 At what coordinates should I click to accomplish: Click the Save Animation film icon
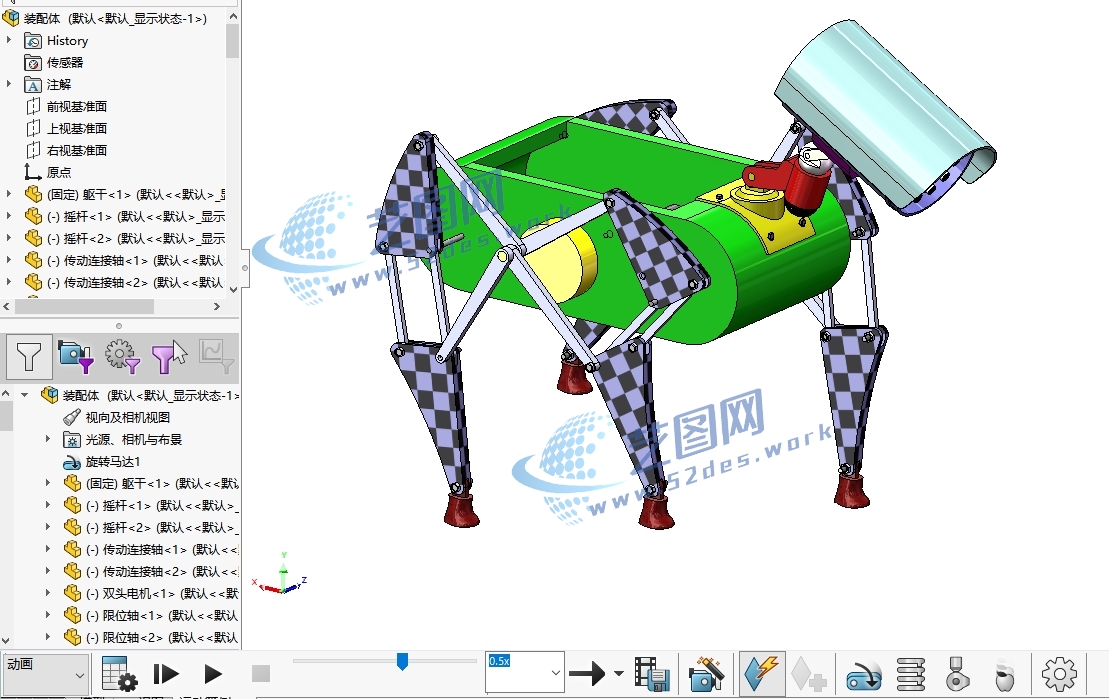651,674
